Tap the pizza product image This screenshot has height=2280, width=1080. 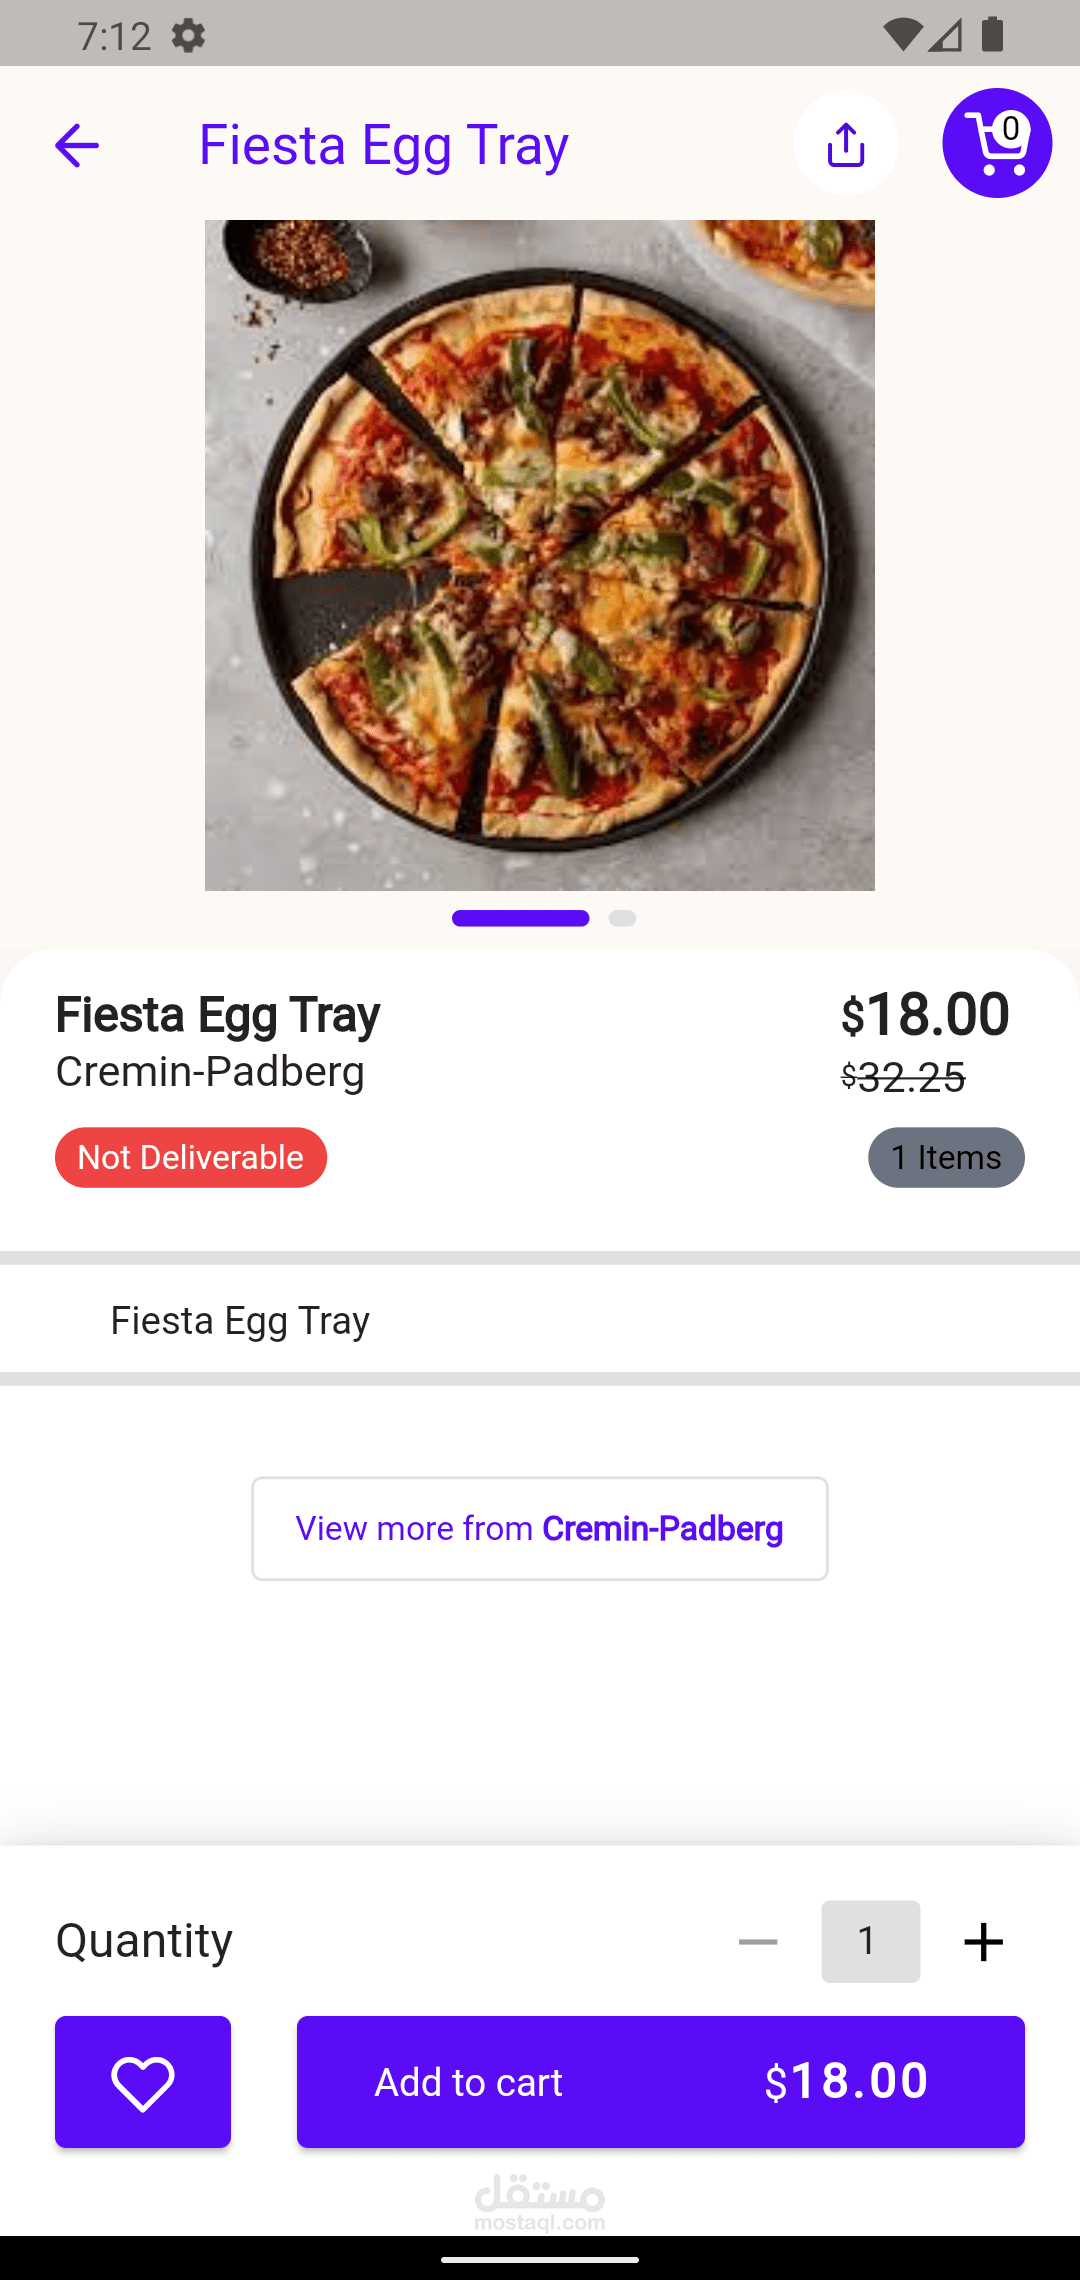[x=540, y=555]
